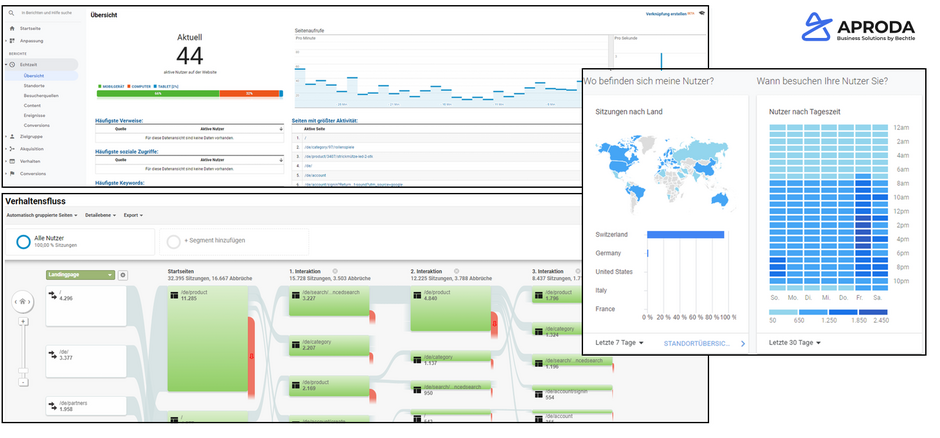Click the Switzerland bar in country chart
This screenshot has height=438, width=940.
coord(685,235)
